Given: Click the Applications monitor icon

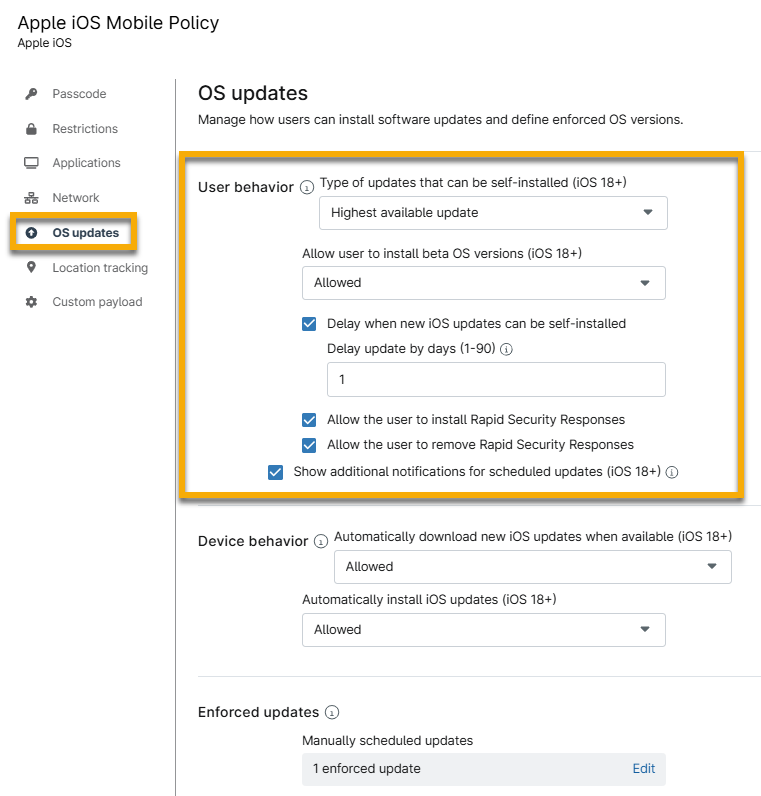Looking at the screenshot, I should [32, 163].
